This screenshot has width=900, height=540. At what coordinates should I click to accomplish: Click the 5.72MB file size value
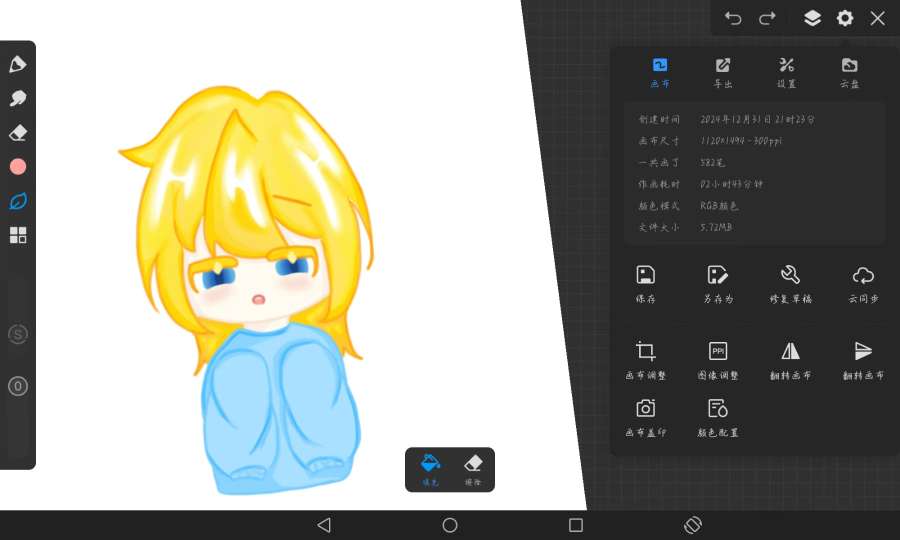[716, 227]
